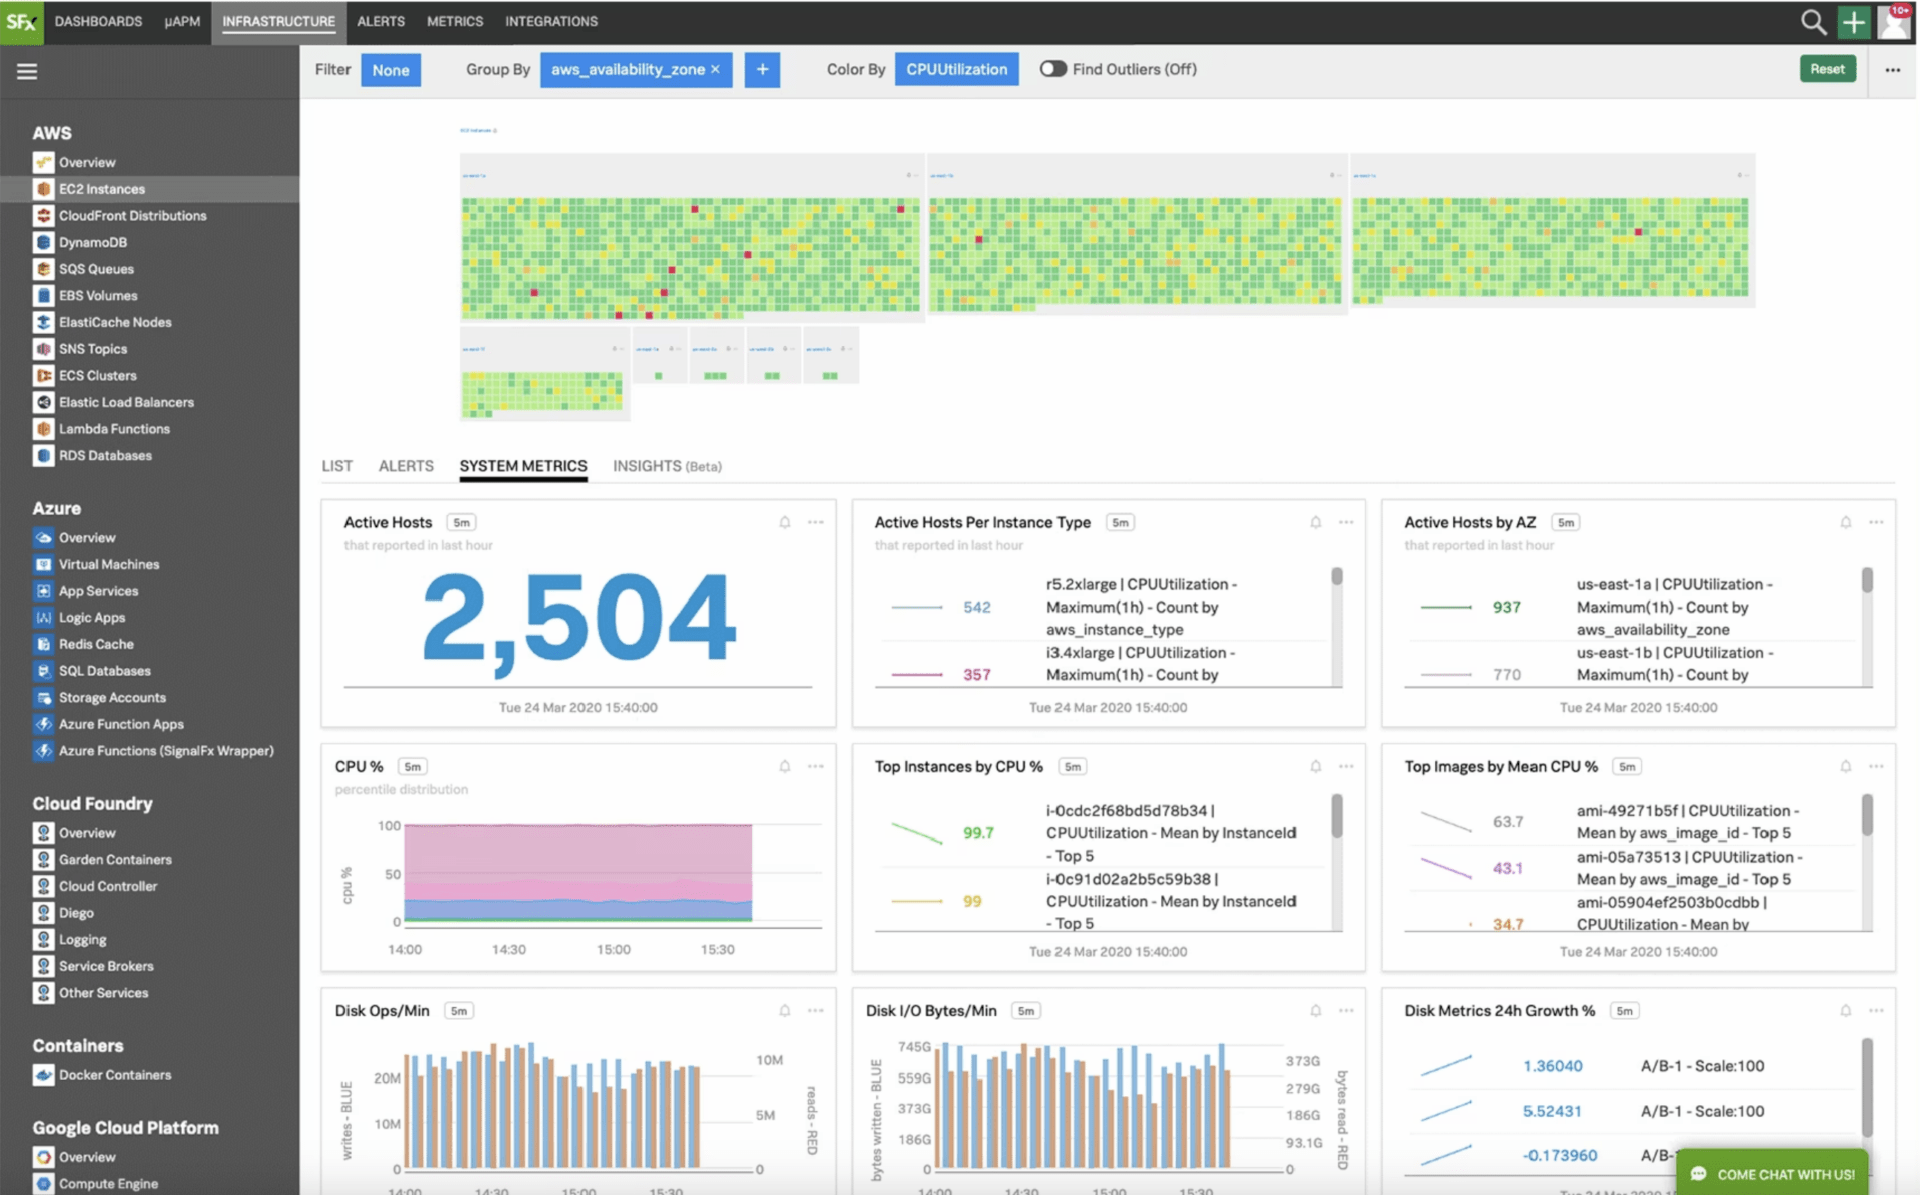Image resolution: width=1920 pixels, height=1195 pixels.
Task: Open the INSIGHTS Beta tab
Action: [667, 465]
